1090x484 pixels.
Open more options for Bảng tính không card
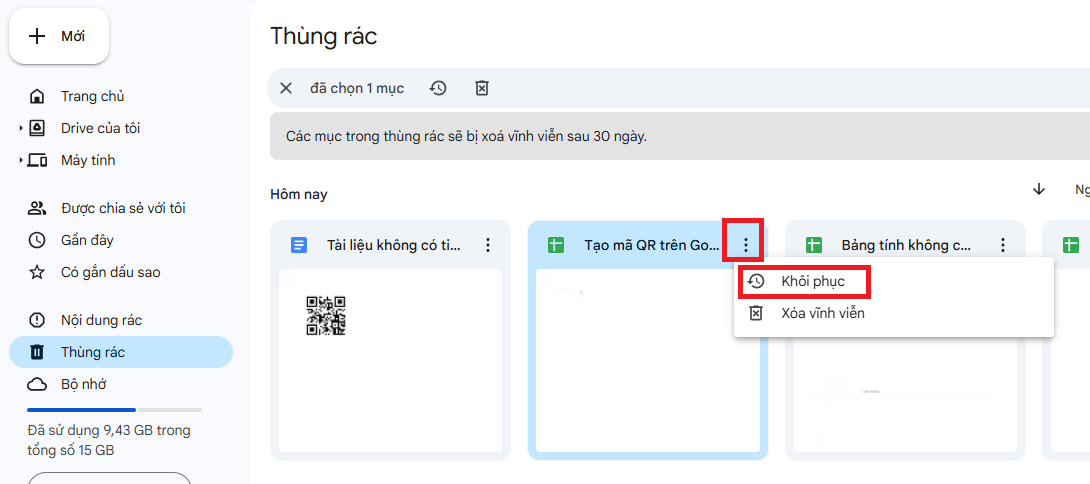pos(1002,245)
